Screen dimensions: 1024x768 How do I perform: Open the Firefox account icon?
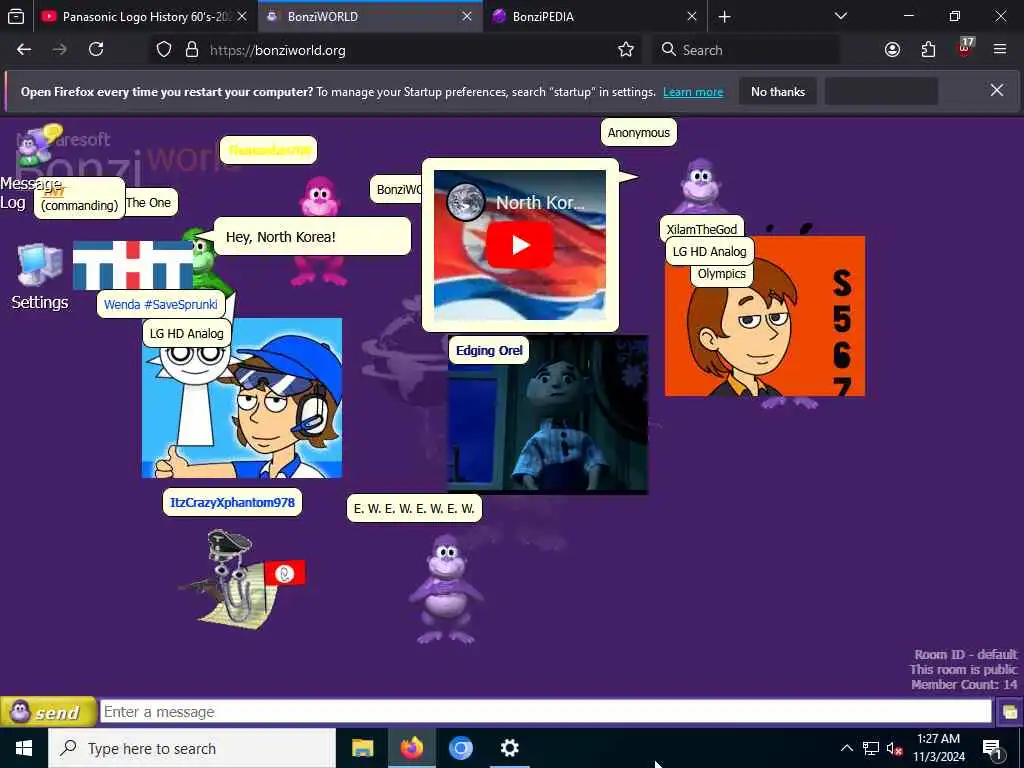coord(892,50)
